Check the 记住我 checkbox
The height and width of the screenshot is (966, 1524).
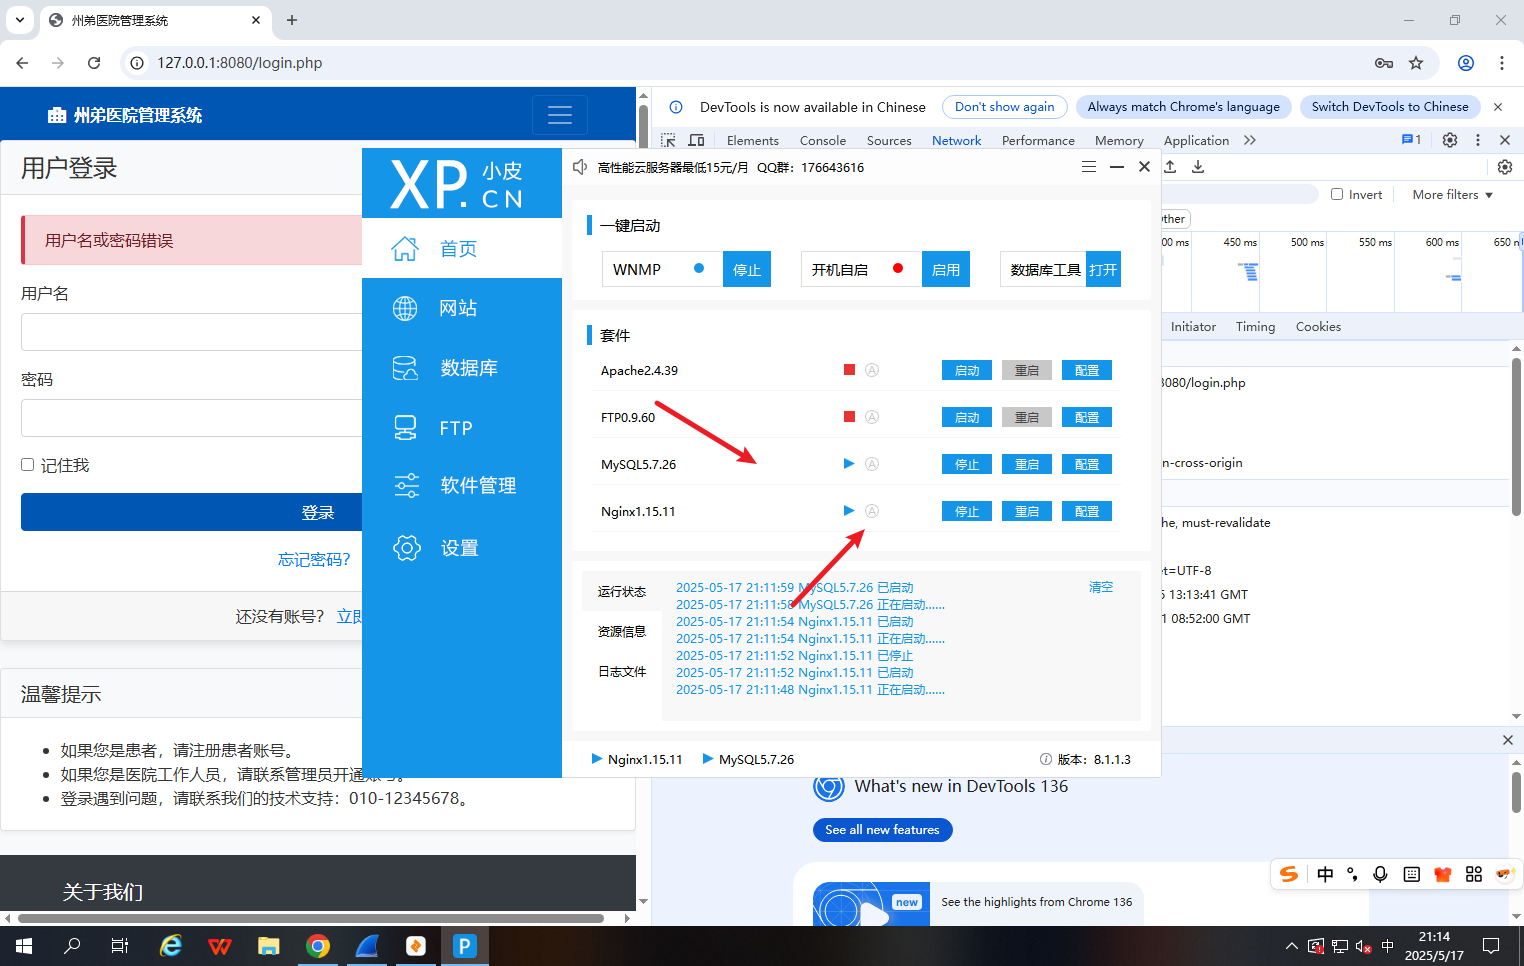[x=28, y=465]
